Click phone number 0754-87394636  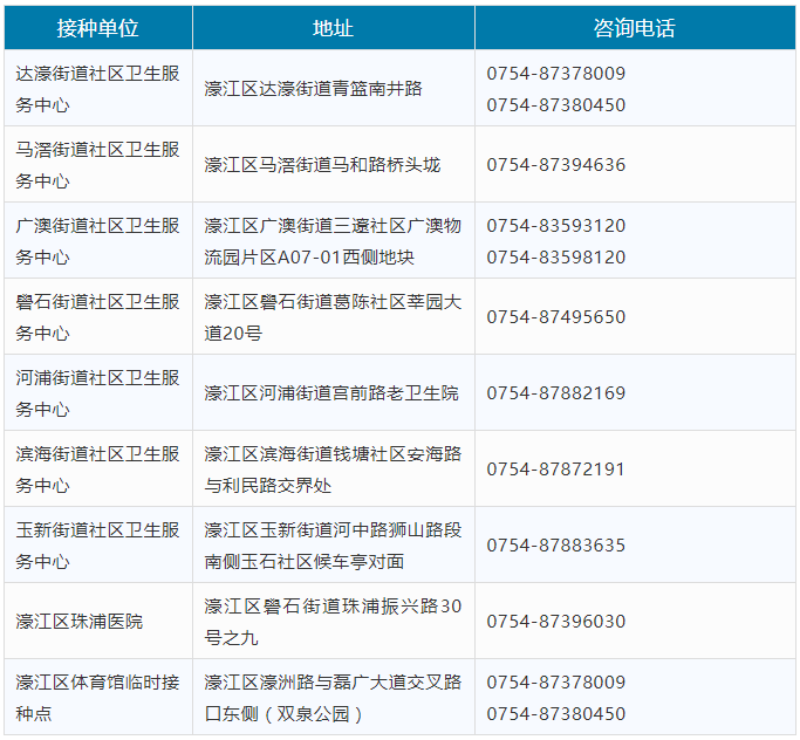tap(556, 165)
